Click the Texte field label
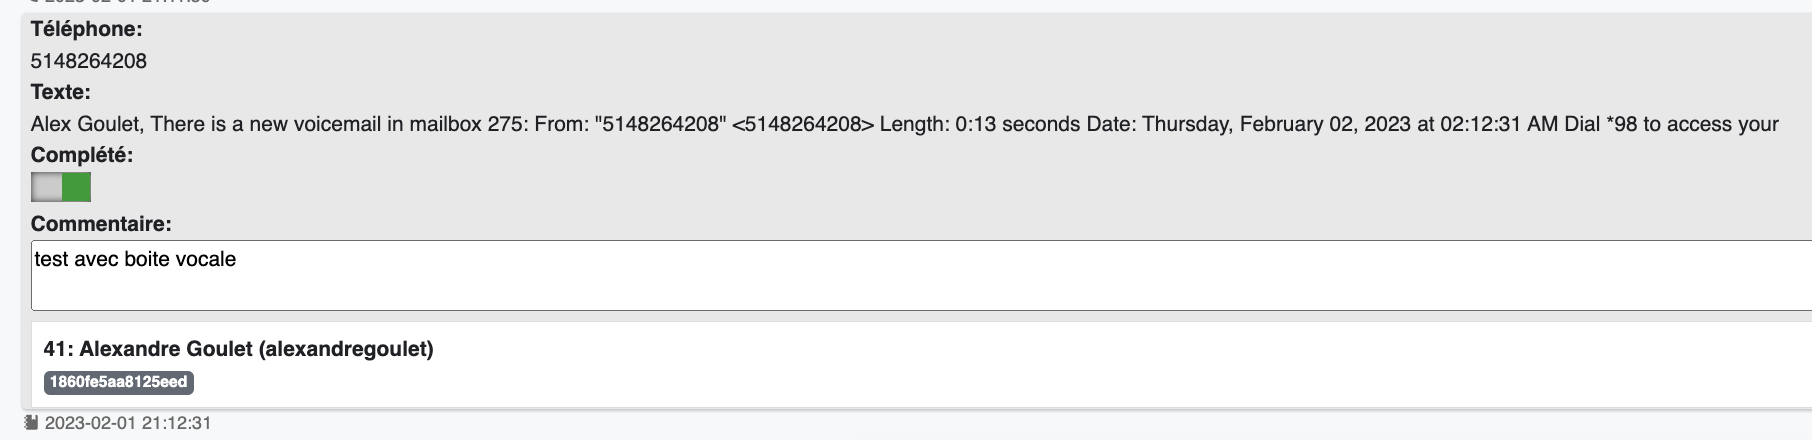This screenshot has height=440, width=1812. point(61,93)
